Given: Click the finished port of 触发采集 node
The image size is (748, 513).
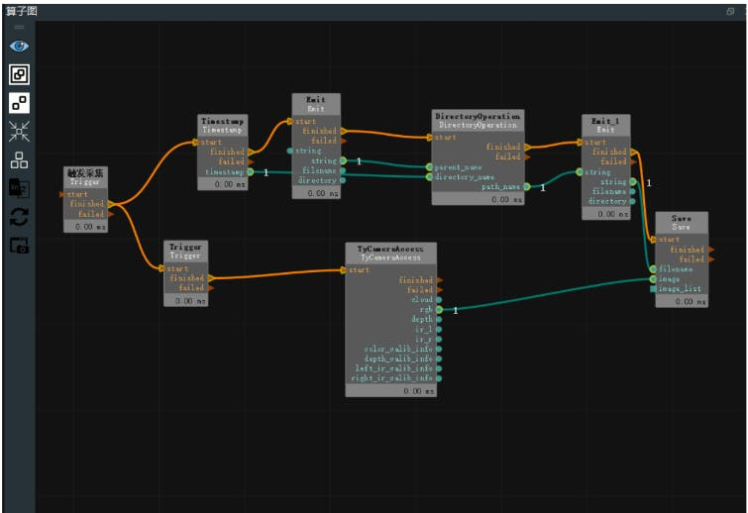Looking at the screenshot, I should pos(111,204).
